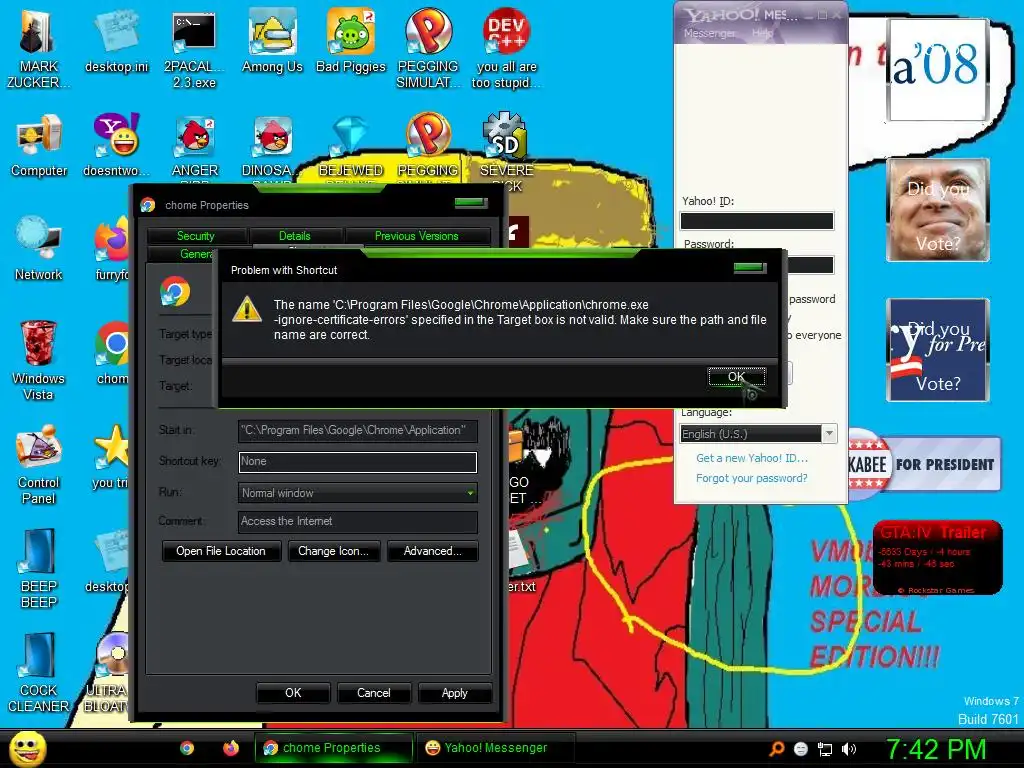Select the COCK CLEANER desktop icon

(39, 671)
